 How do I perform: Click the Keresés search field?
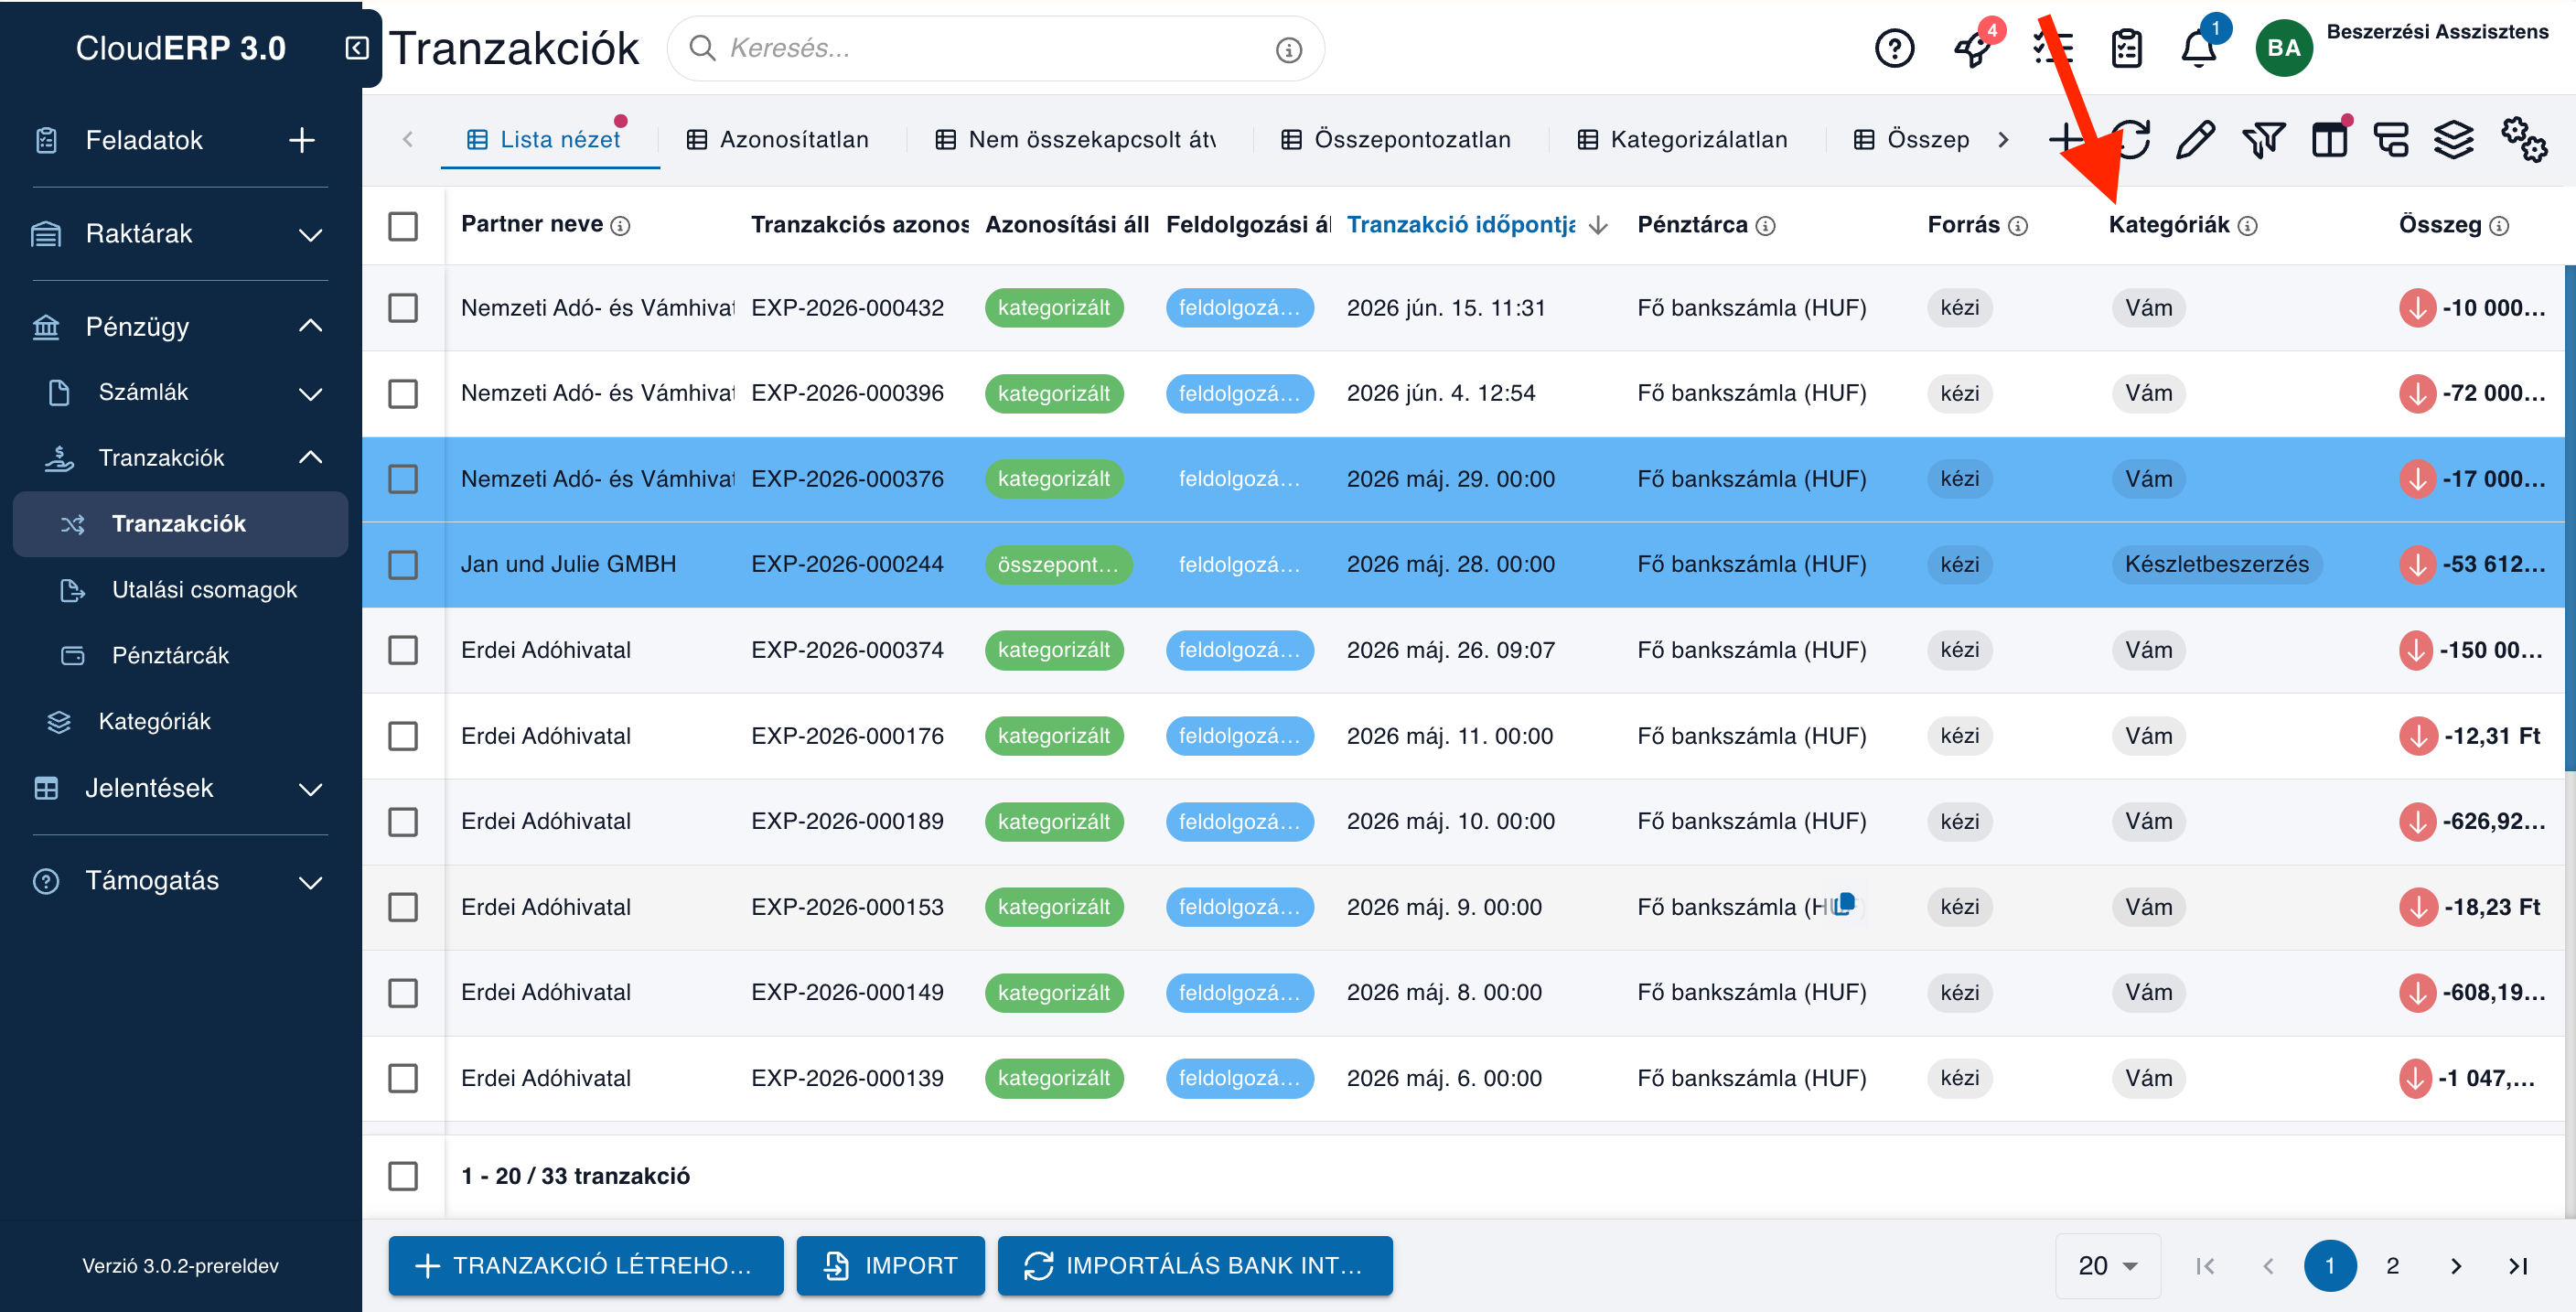(995, 48)
